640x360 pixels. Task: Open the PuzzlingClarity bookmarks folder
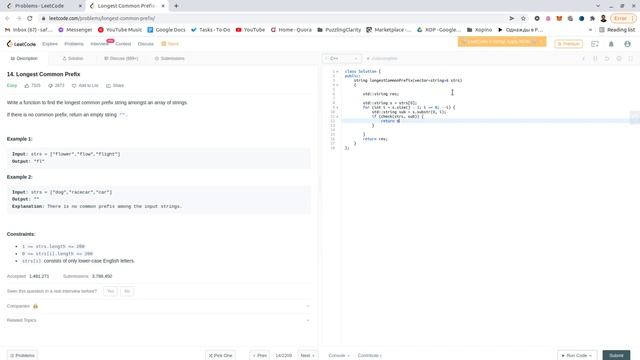pyautogui.click(x=339, y=30)
